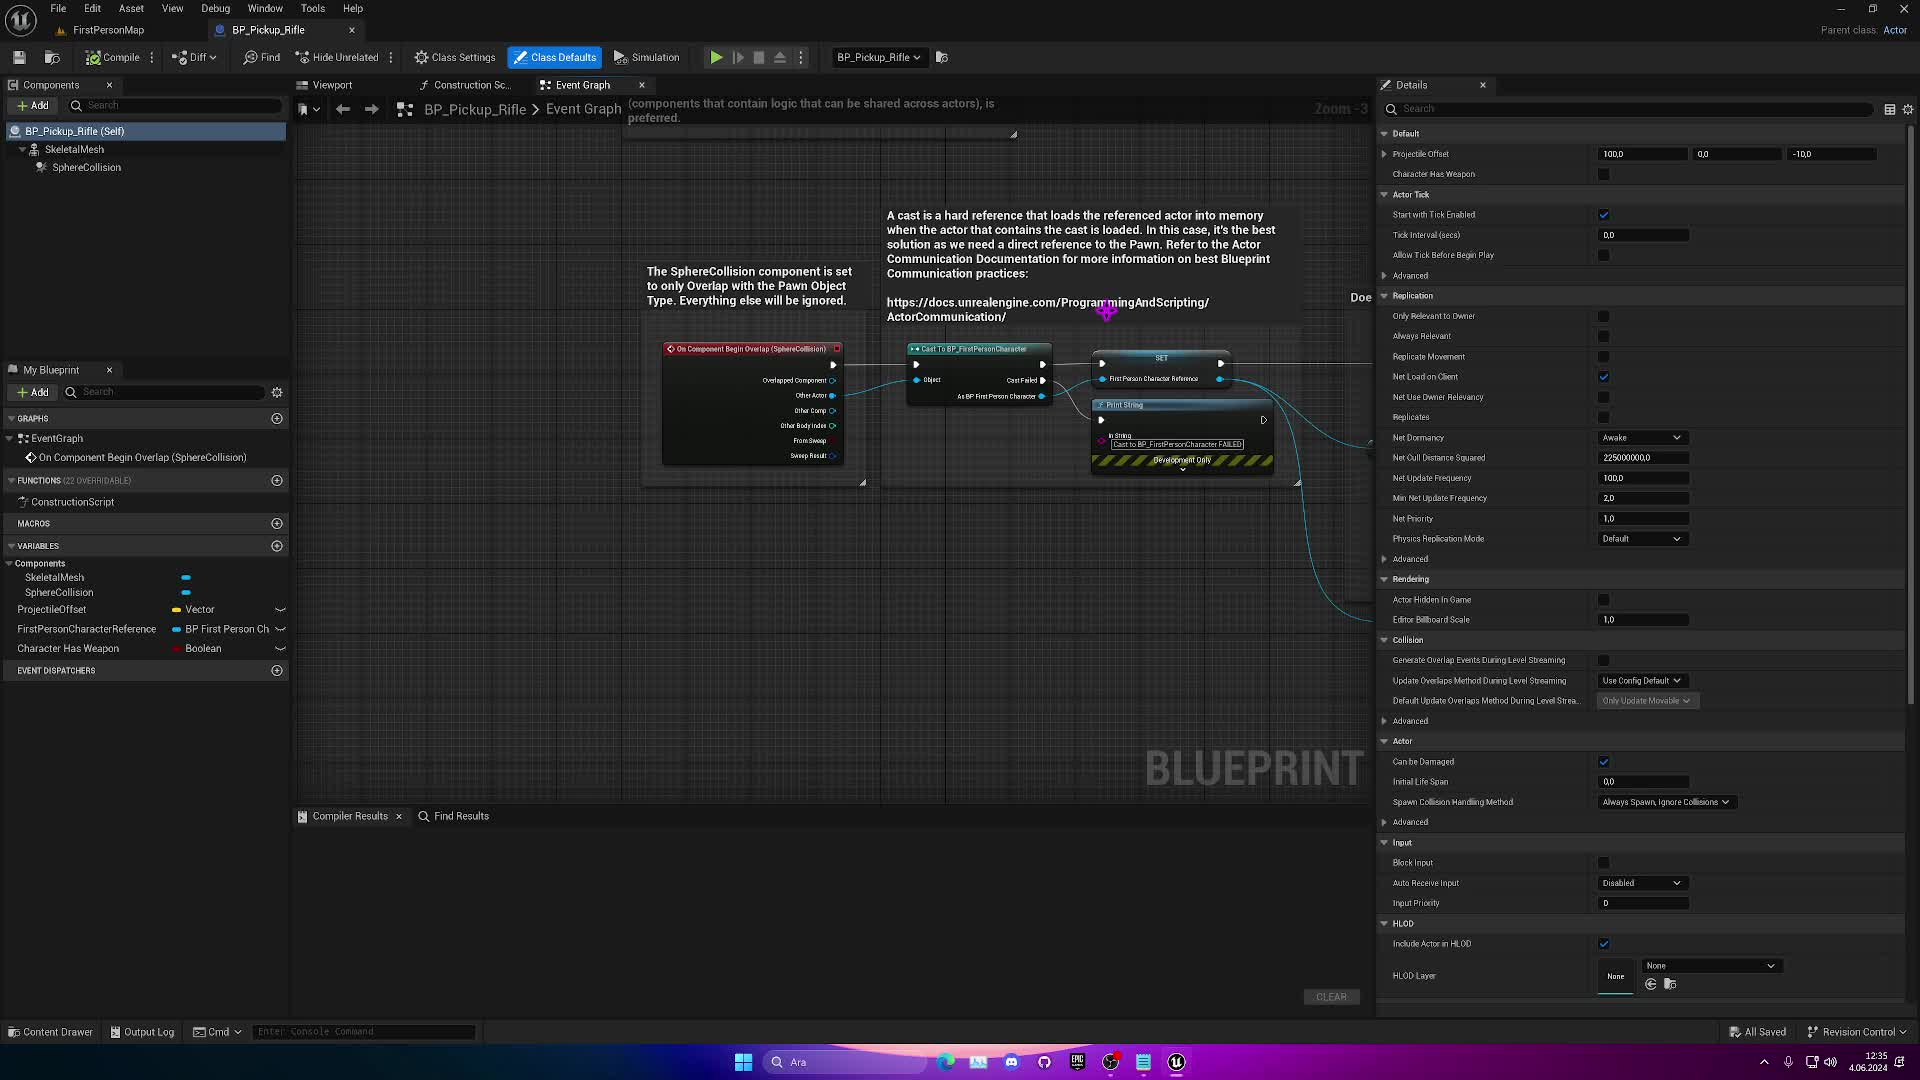Screen dimensions: 1920x1080
Task: Toggle Character Has Weapon checkbox in Details
Action: [1604, 174]
